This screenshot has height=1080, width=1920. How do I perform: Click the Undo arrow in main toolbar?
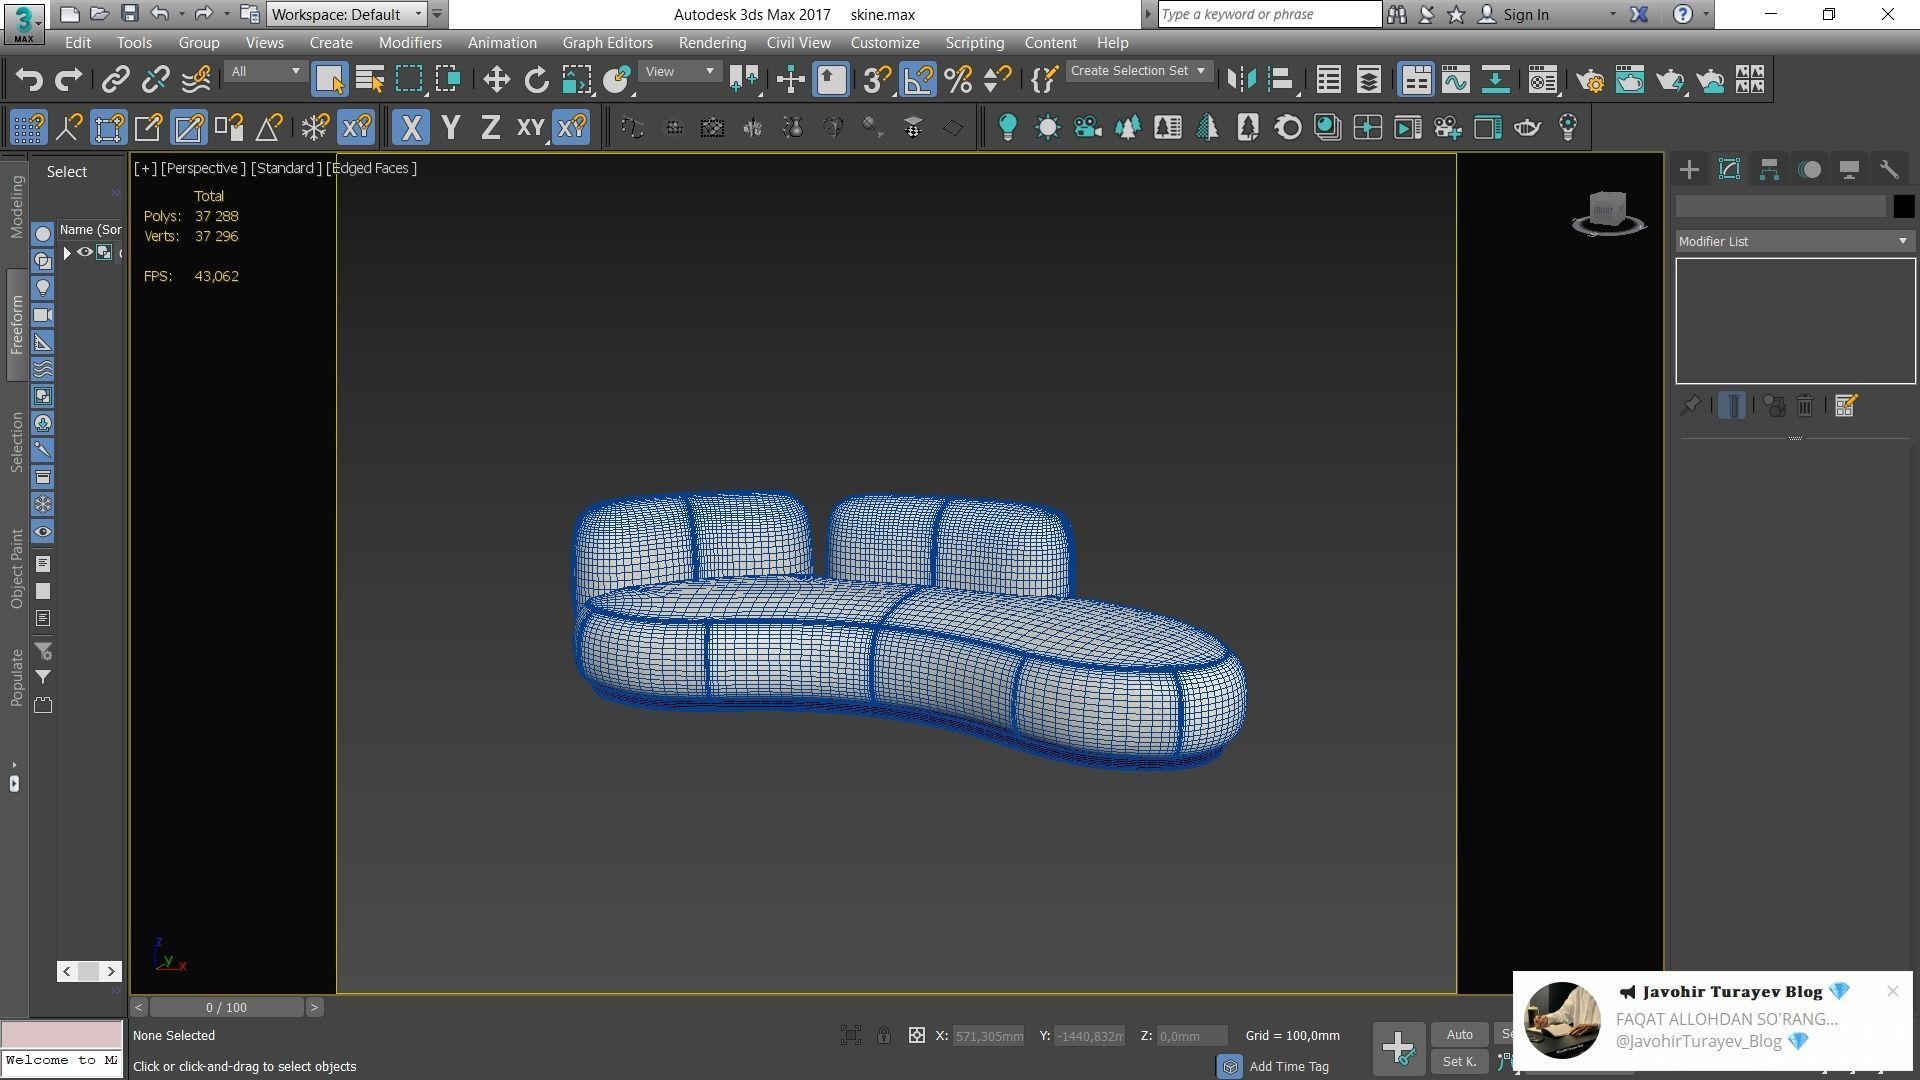pos(29,79)
